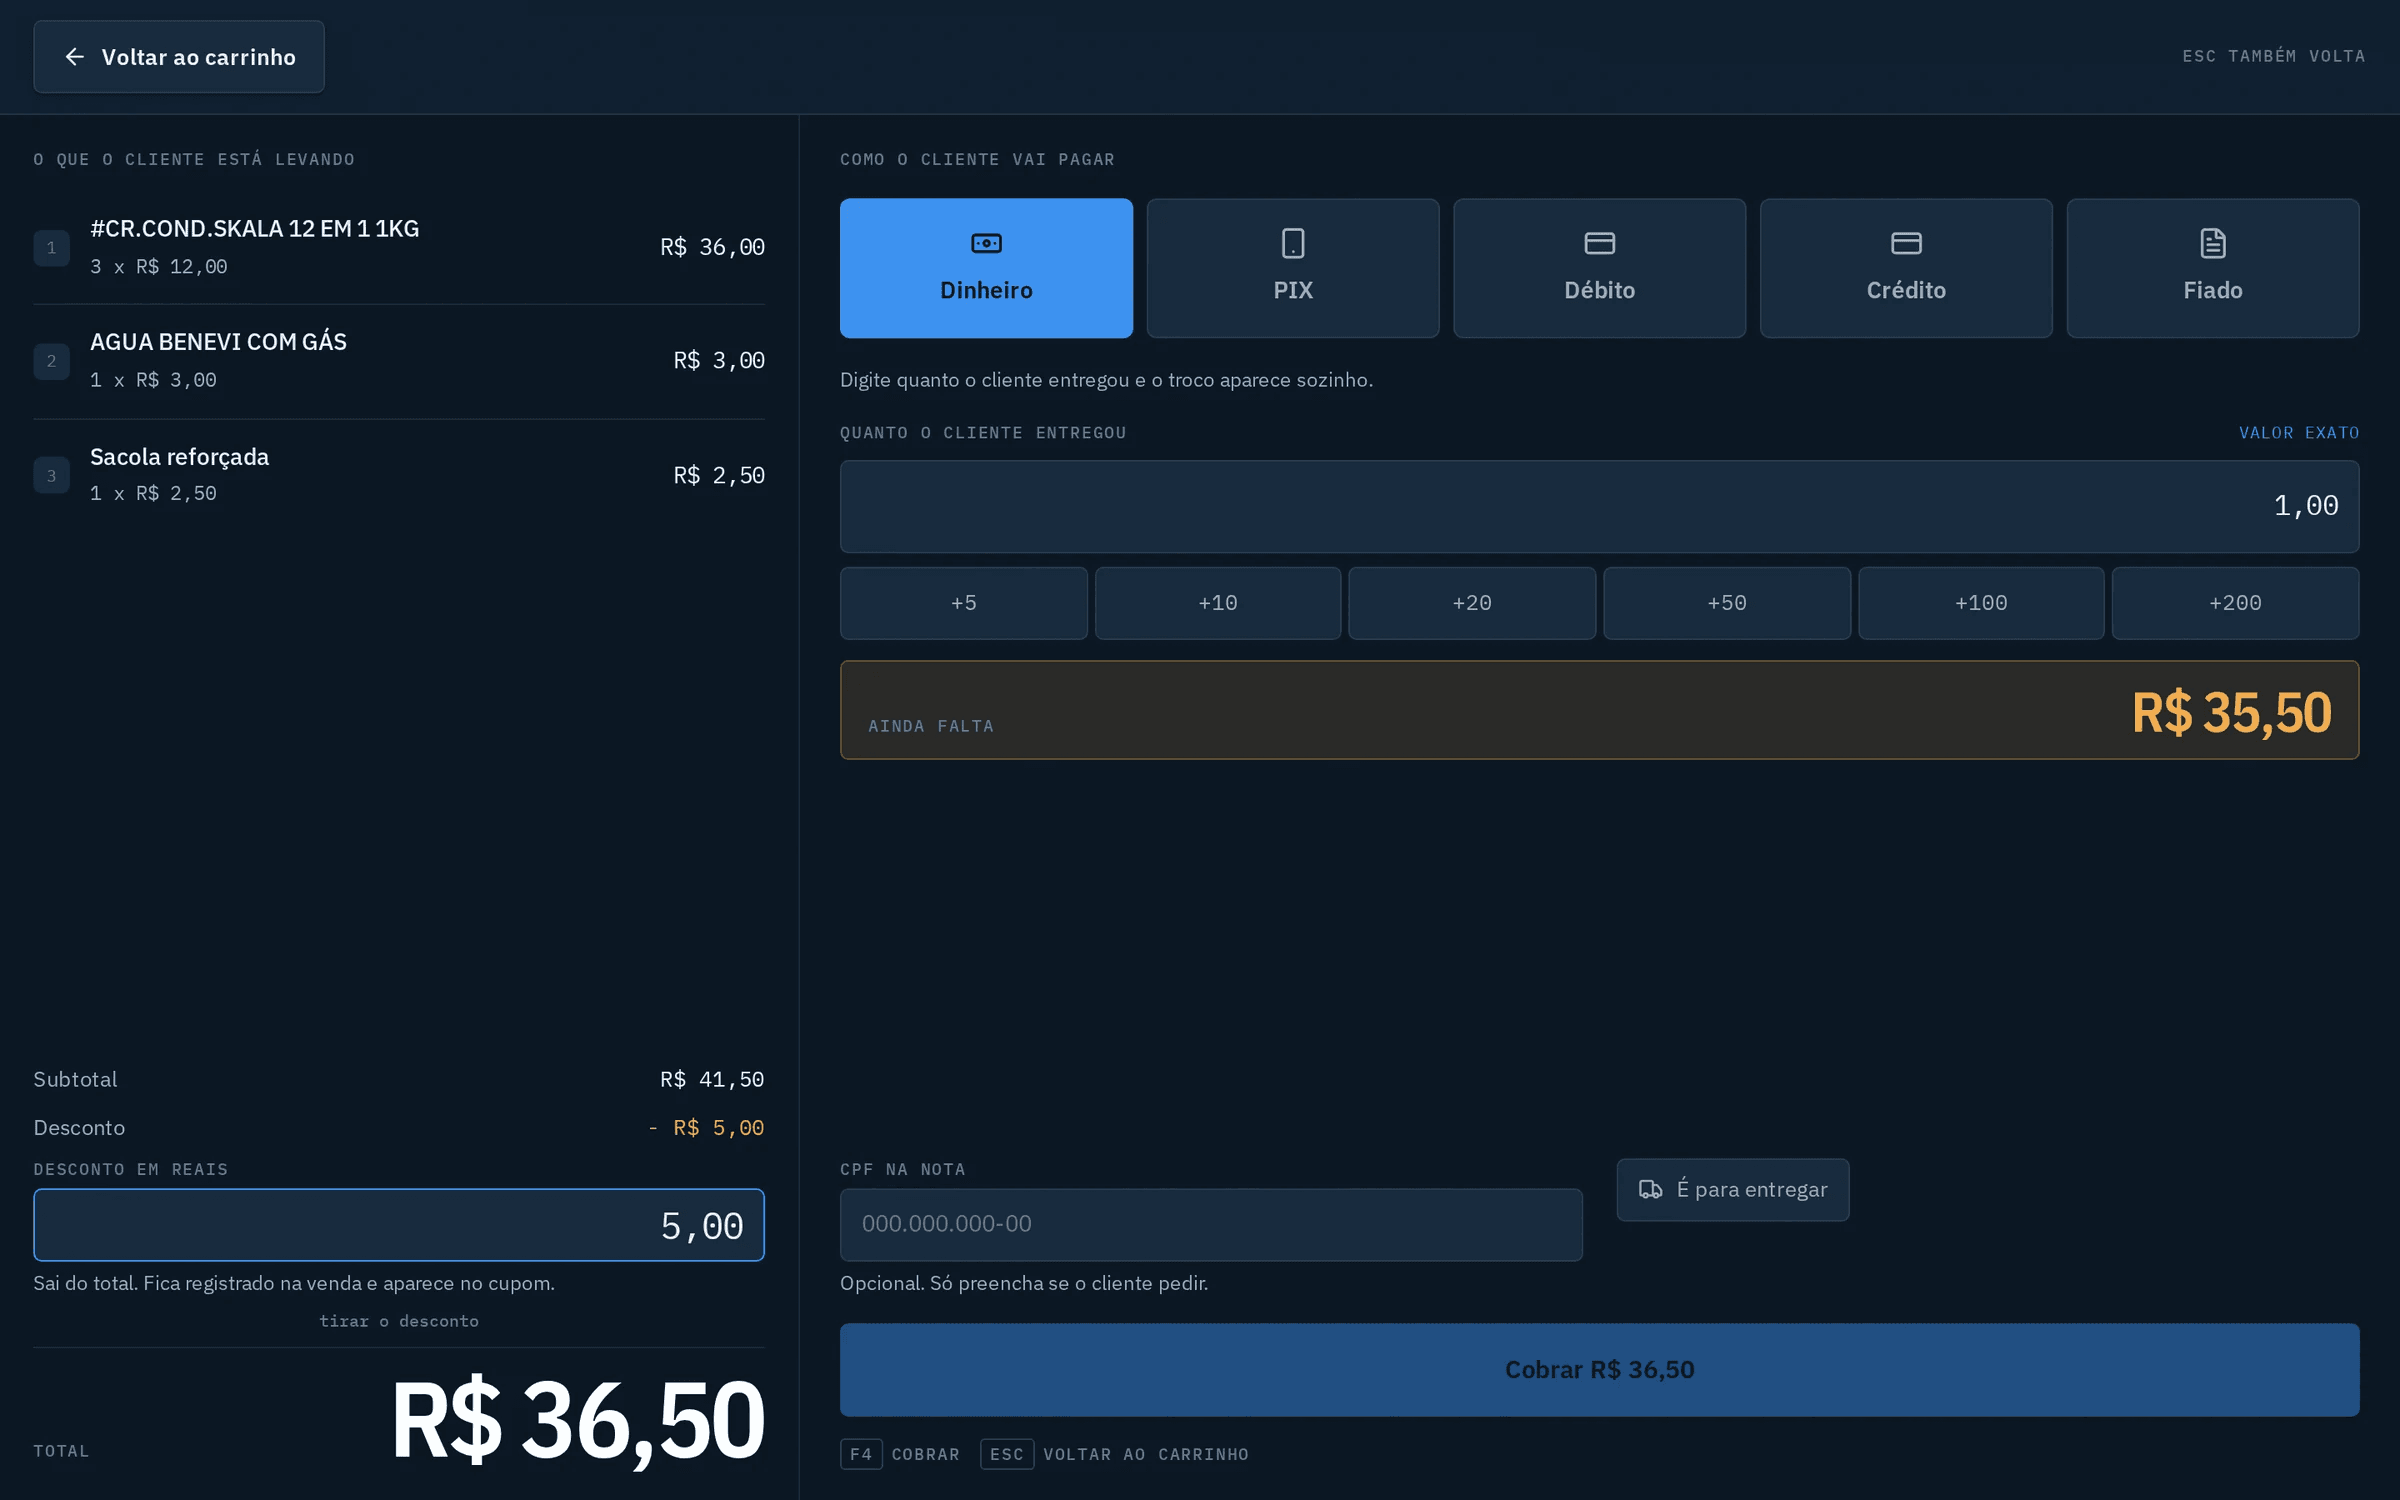Click the back arrow icon beside Voltar ao carrinho
Viewport: 2400px width, 1500px height.
click(74, 57)
